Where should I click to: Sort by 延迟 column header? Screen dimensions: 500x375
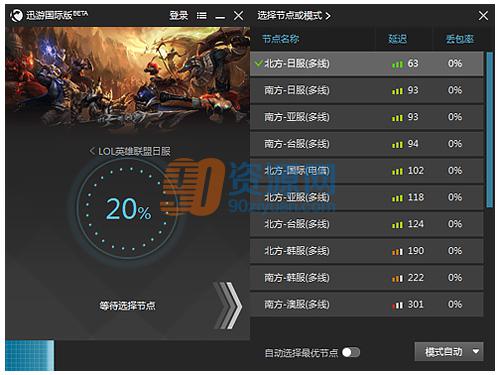[x=397, y=39]
